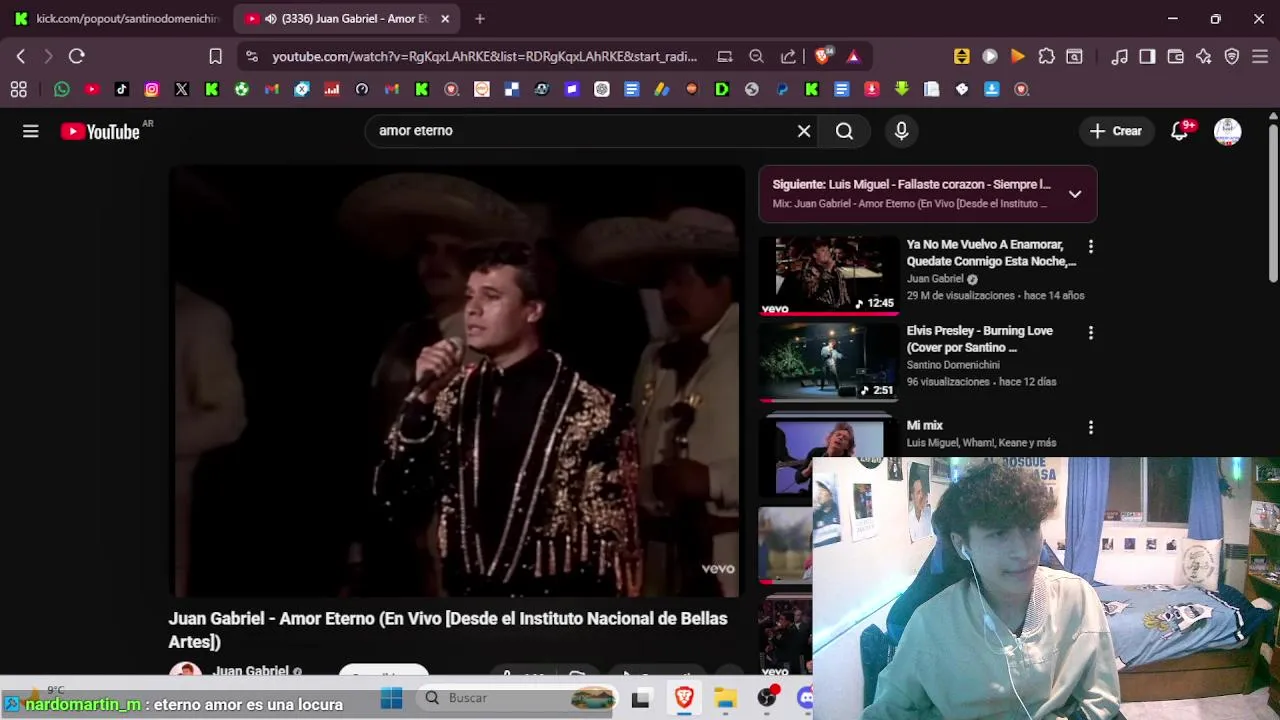Screen dimensions: 1280x720
Task: Open a new browser tab
Action: coord(480,18)
